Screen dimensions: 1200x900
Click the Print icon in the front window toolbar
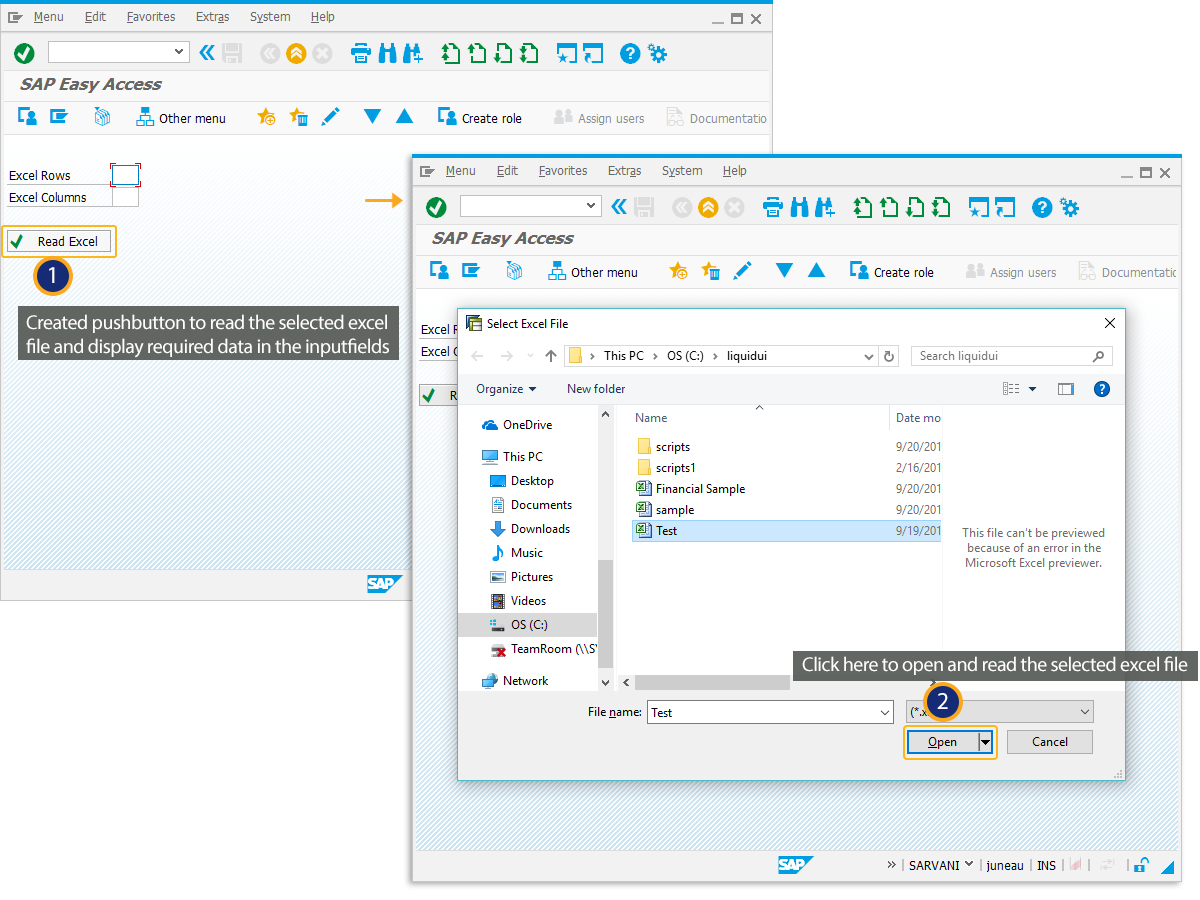773,207
